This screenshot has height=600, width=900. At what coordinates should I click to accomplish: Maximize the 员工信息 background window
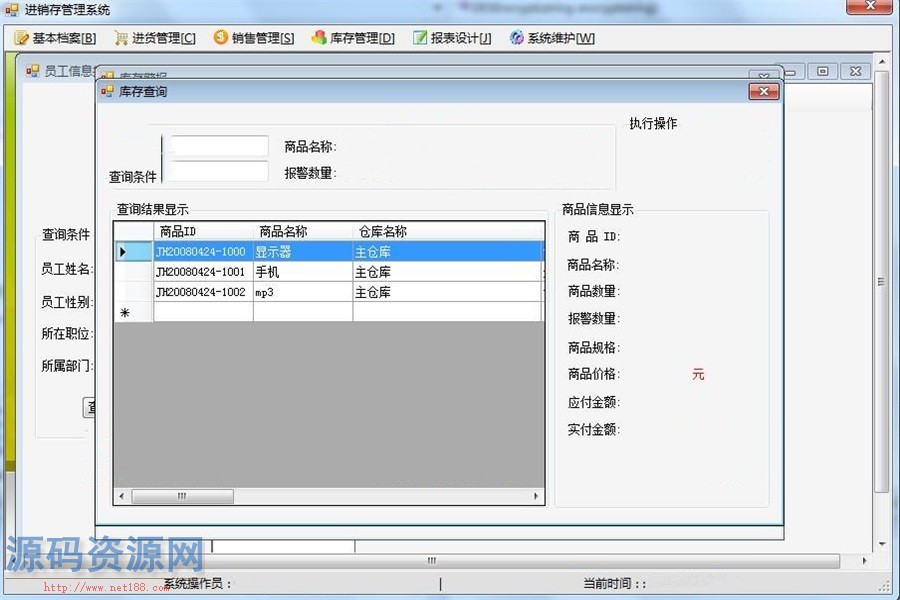(x=823, y=71)
